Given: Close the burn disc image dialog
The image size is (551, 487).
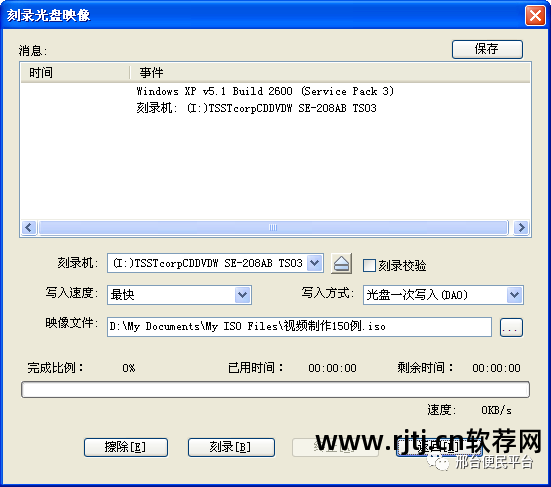Looking at the screenshot, I should (535, 15).
